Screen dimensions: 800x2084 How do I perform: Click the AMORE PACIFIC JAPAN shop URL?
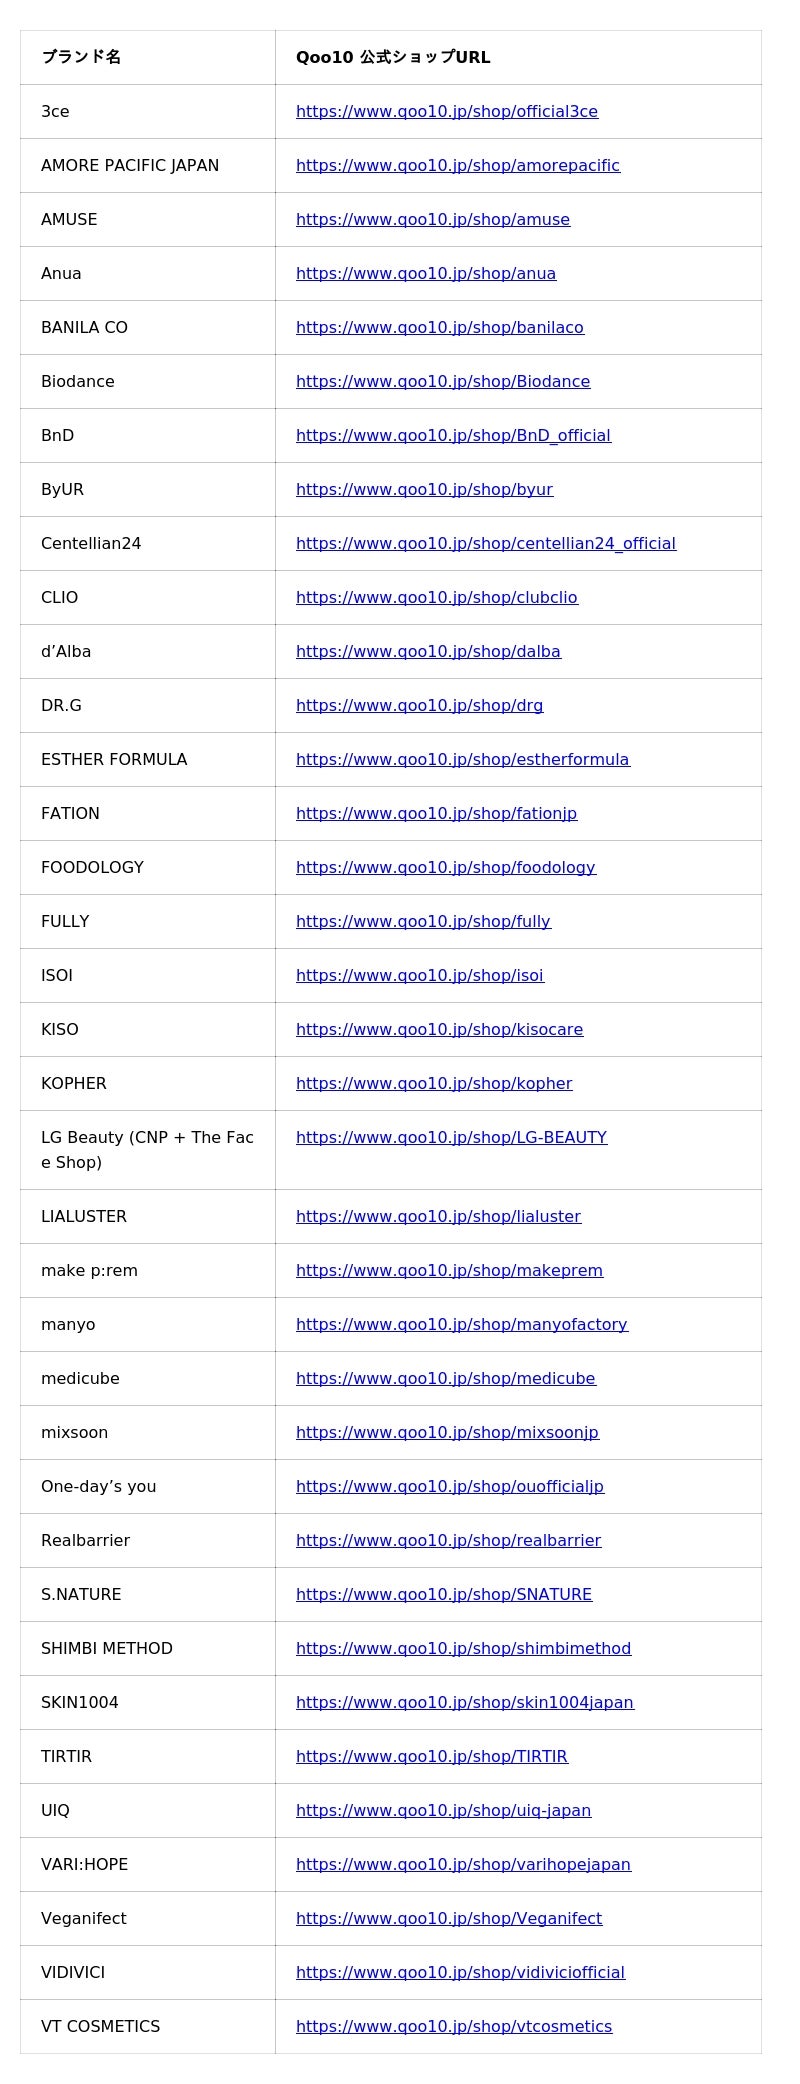coord(457,166)
